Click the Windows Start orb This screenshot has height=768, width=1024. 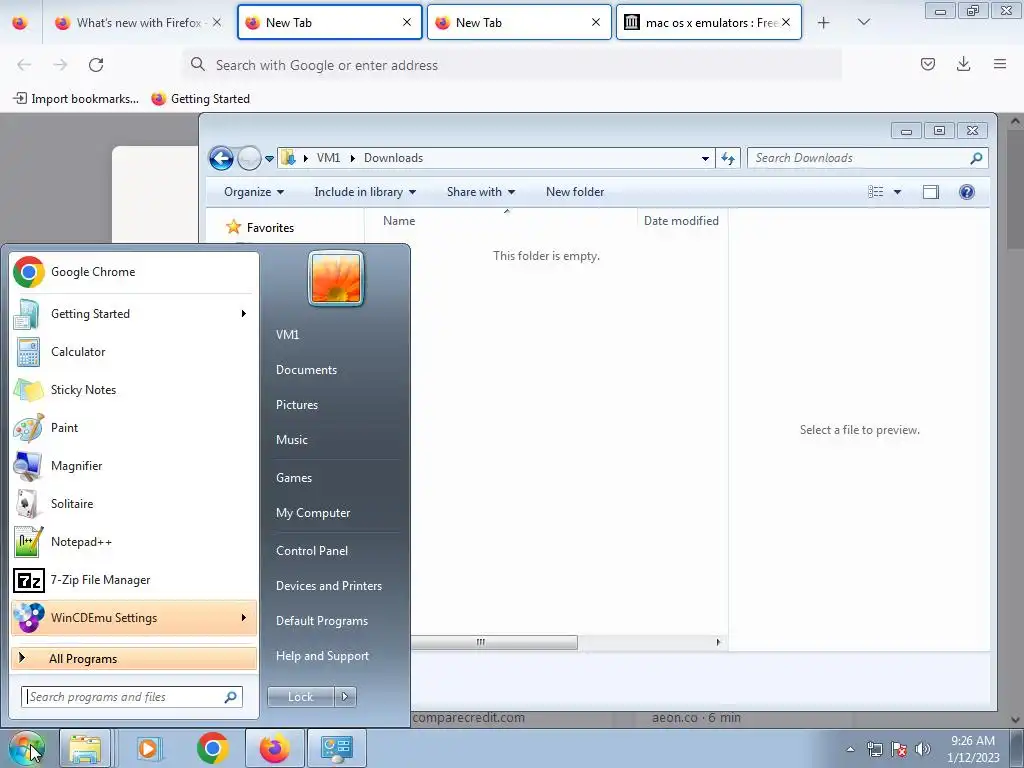pos(27,748)
